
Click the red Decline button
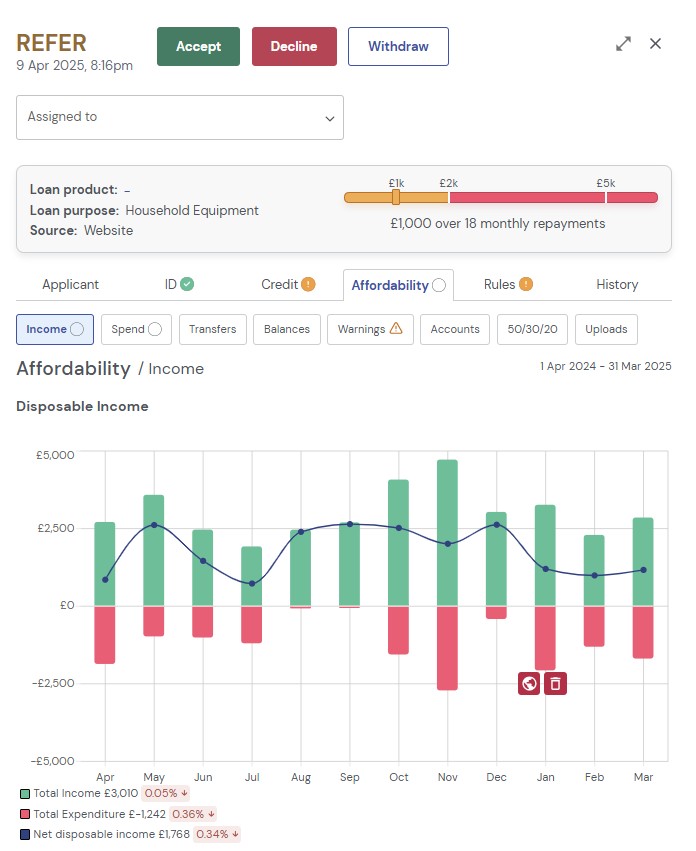tap(294, 47)
